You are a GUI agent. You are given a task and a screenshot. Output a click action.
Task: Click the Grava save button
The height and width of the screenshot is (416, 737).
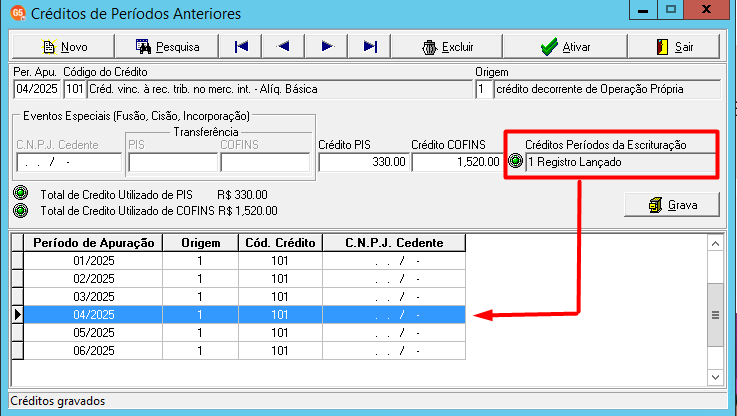[672, 205]
